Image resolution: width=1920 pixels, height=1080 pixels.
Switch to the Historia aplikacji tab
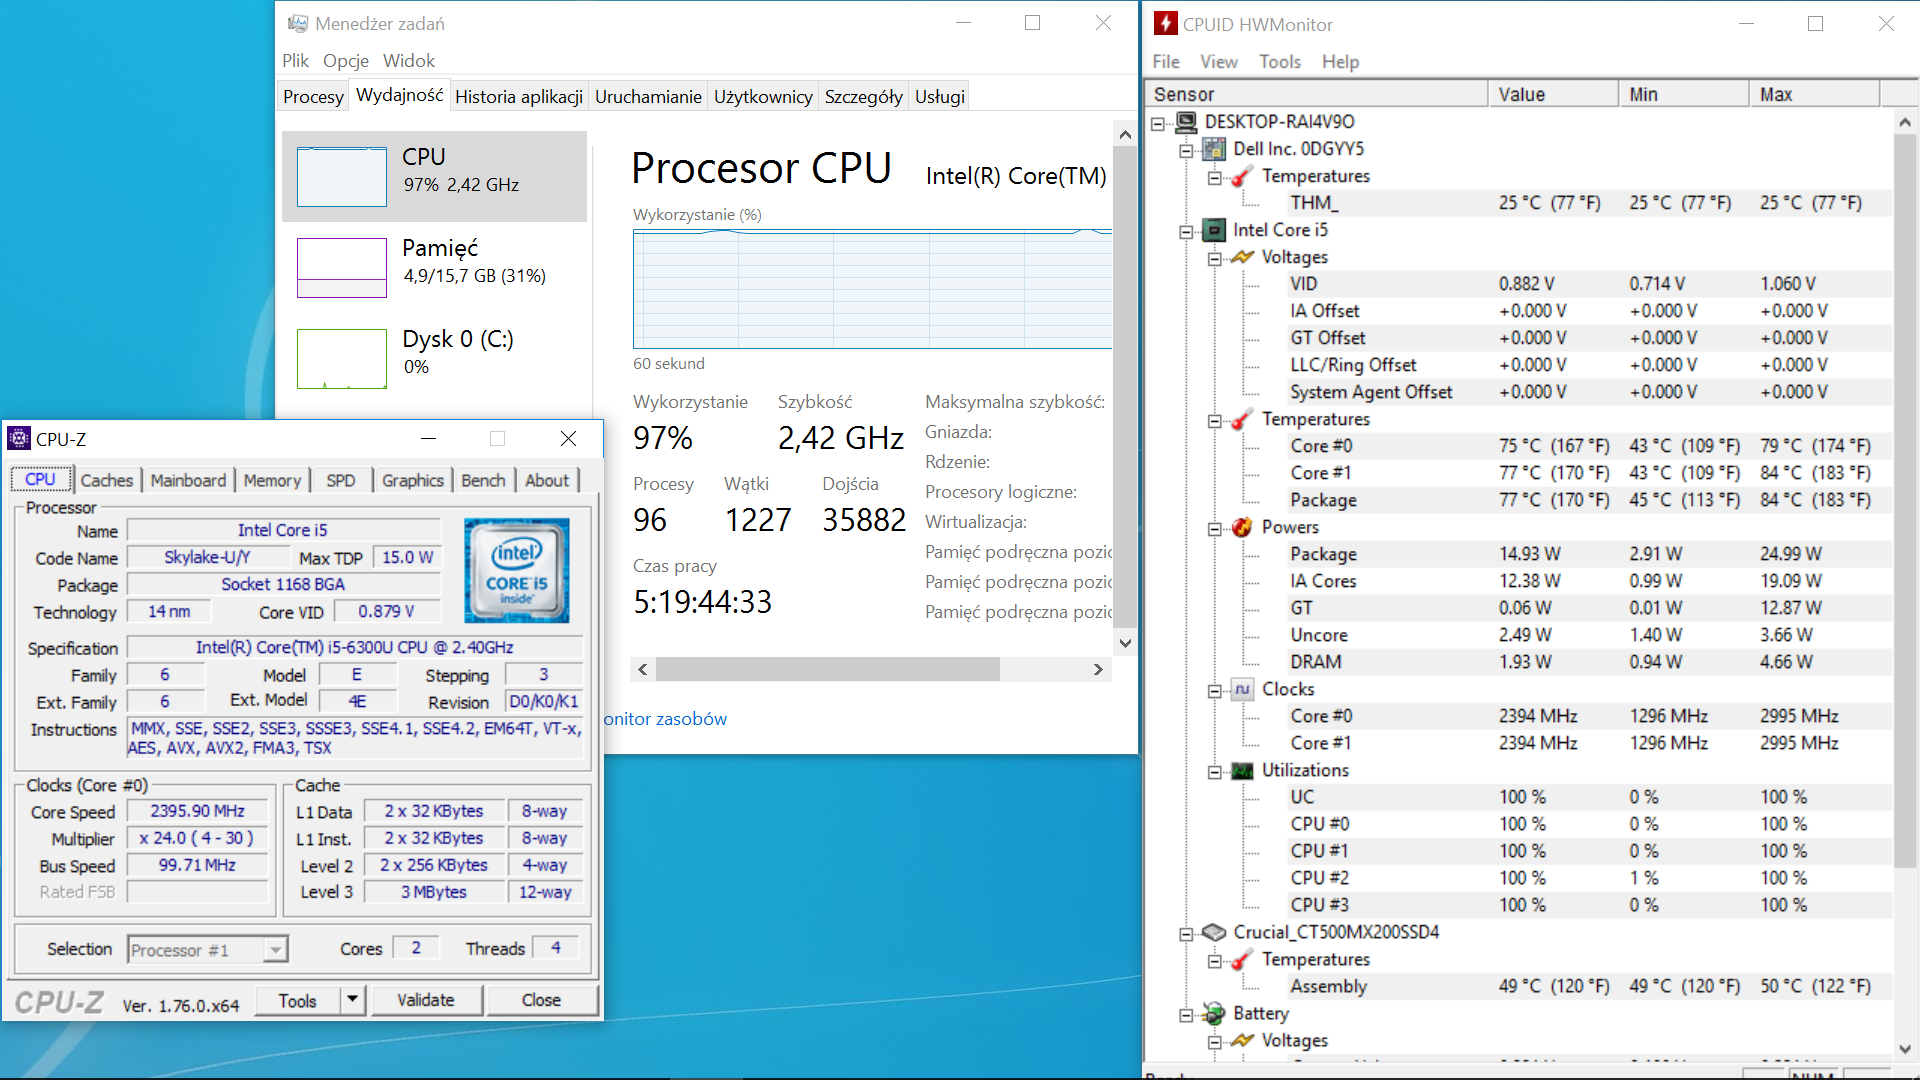(519, 96)
